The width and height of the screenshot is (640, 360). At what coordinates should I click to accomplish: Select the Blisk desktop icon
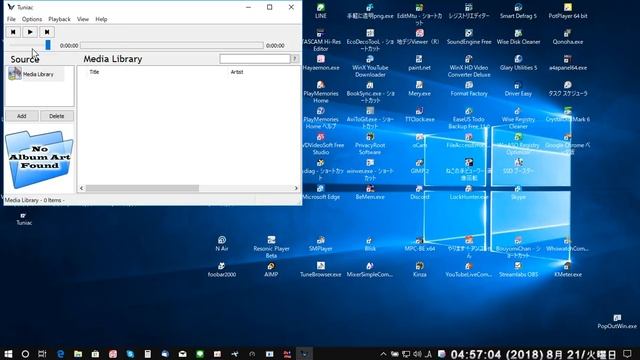(370, 244)
